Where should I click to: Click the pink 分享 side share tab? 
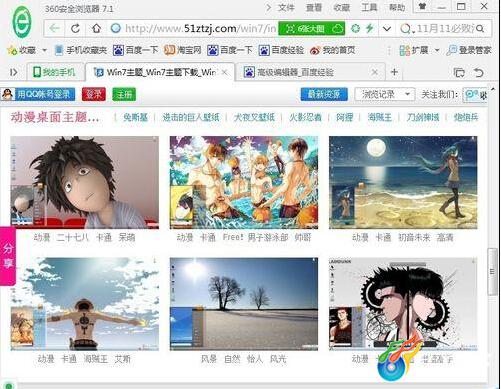click(x=8, y=256)
